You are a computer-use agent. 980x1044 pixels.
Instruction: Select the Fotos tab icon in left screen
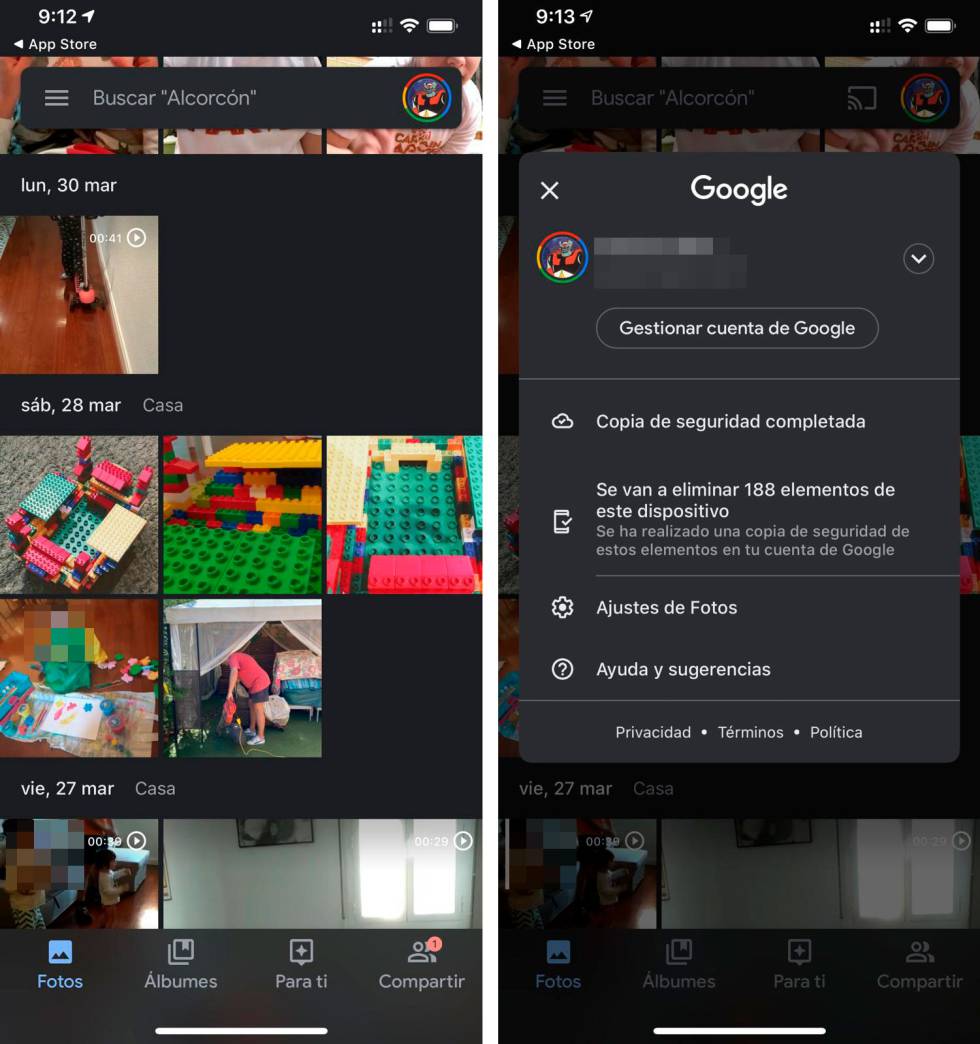[60, 952]
